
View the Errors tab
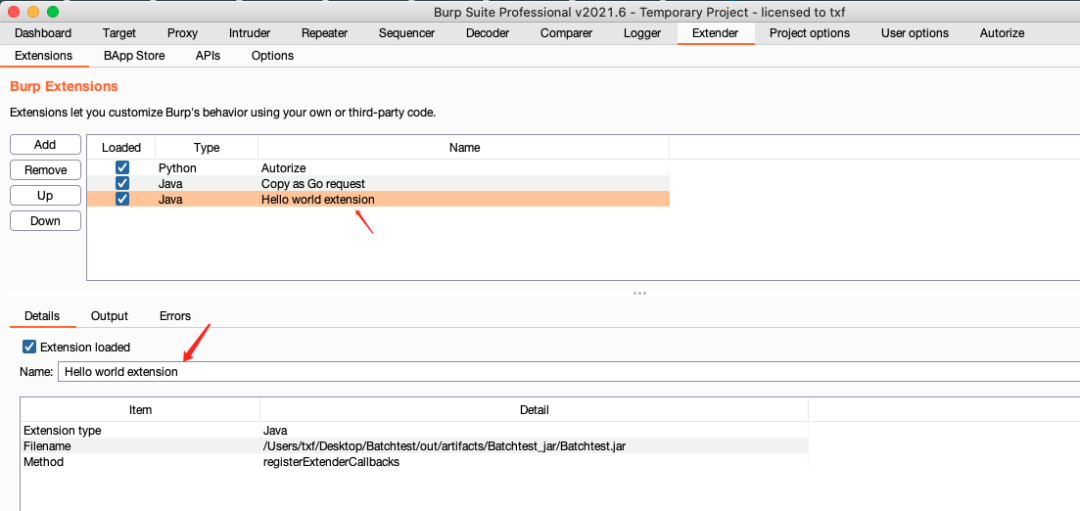pyautogui.click(x=175, y=315)
